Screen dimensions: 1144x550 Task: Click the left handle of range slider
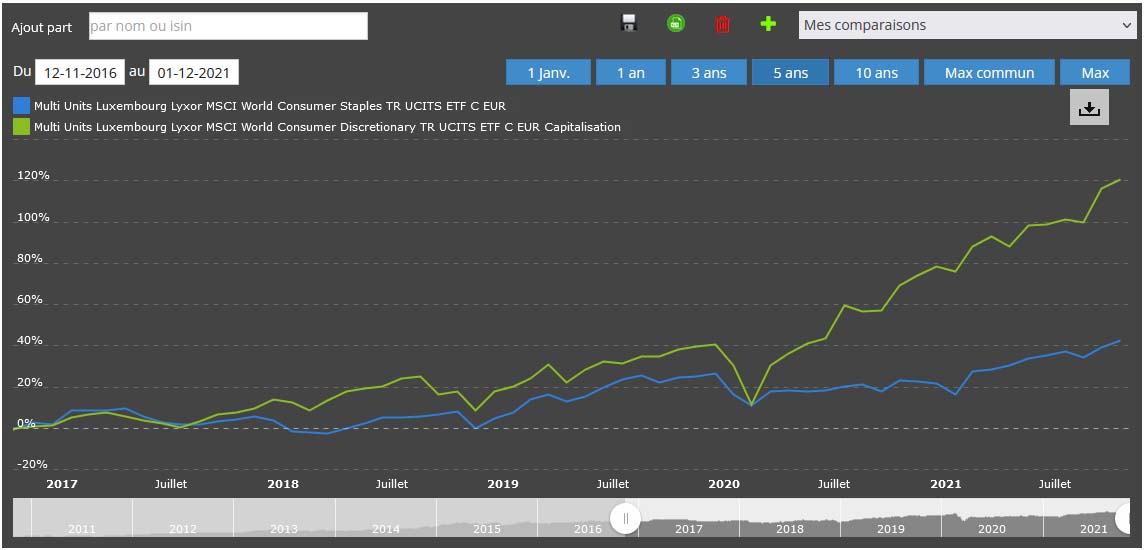click(x=625, y=518)
